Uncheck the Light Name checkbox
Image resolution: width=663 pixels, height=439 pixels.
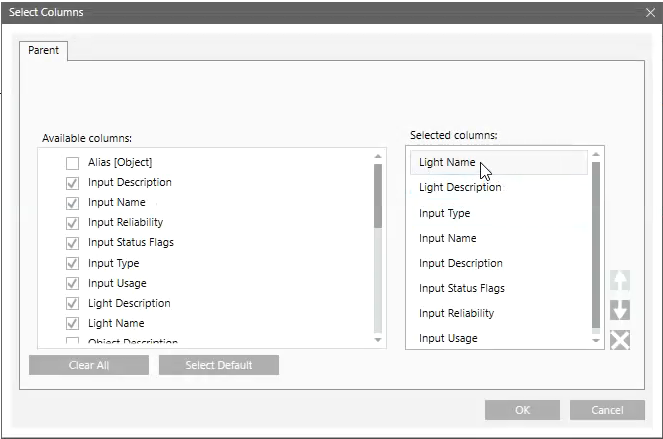(x=72, y=324)
